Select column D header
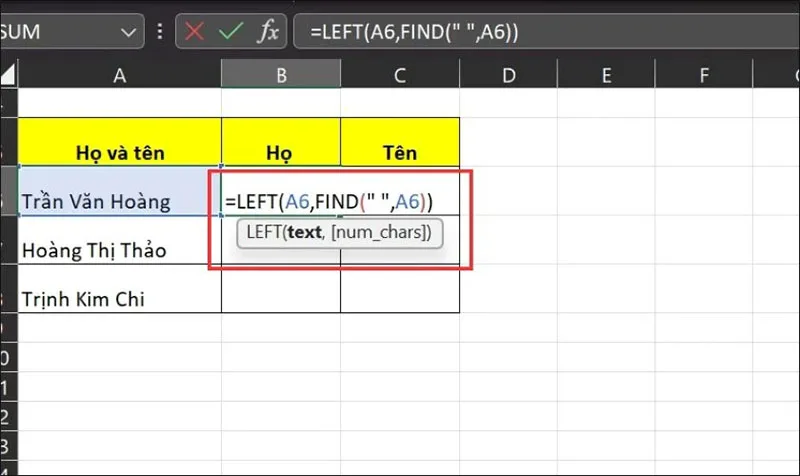 click(508, 74)
